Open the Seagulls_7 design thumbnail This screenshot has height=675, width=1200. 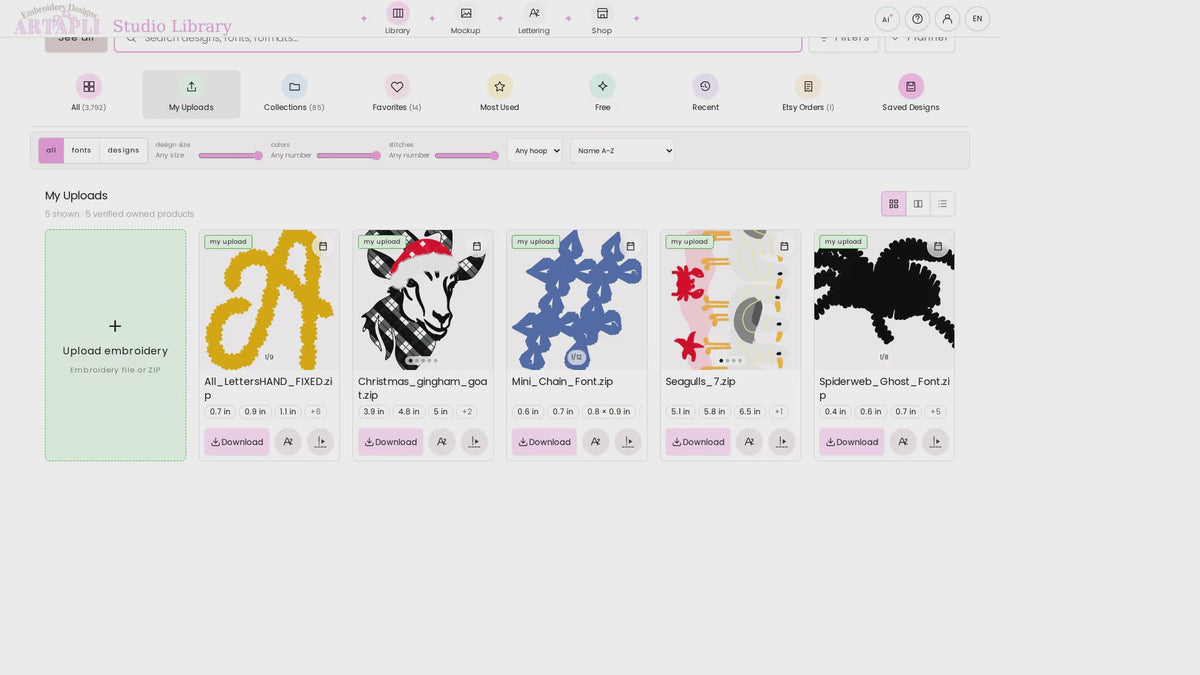pos(730,300)
